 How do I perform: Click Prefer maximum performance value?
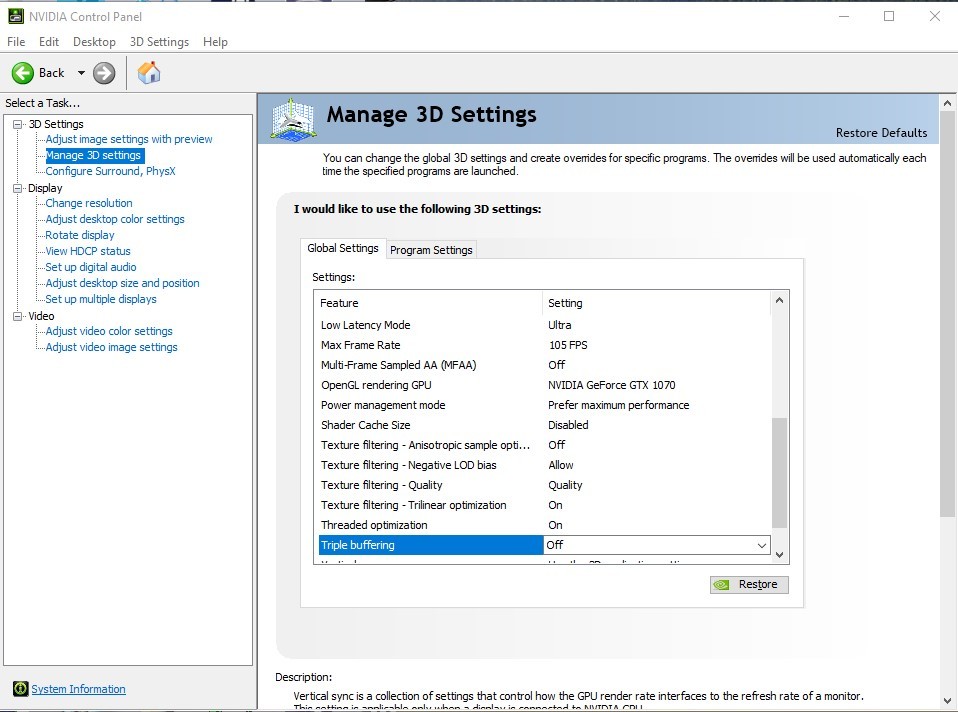[618, 405]
